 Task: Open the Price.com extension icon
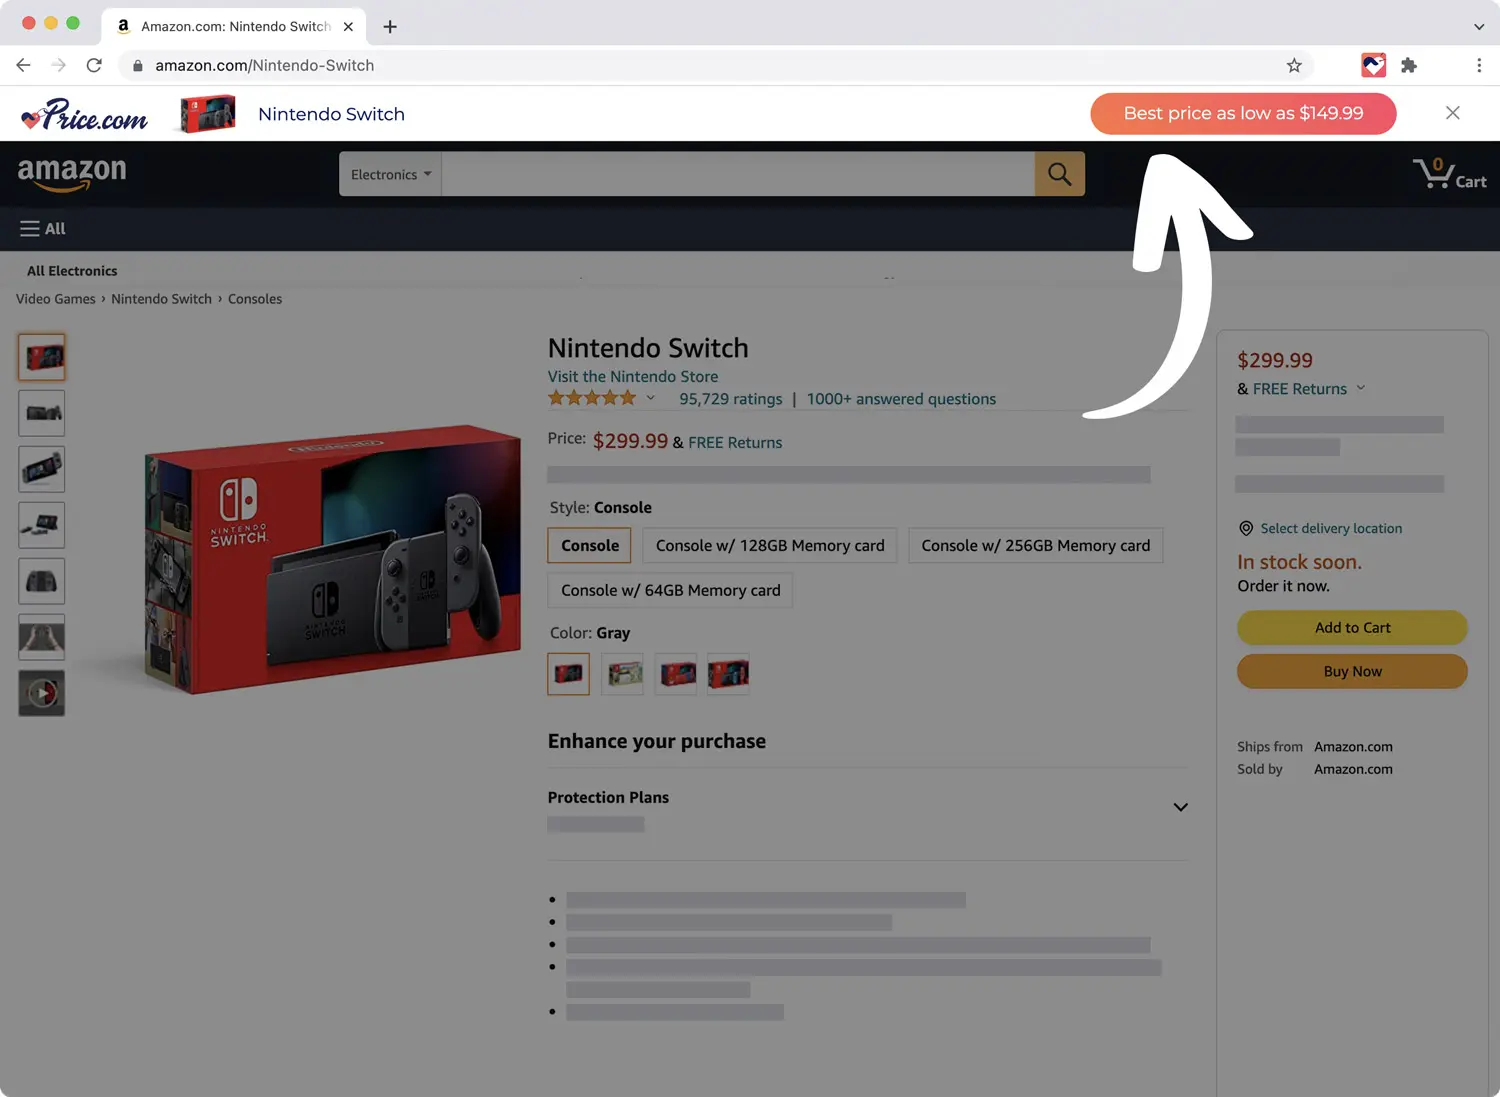[1374, 65]
